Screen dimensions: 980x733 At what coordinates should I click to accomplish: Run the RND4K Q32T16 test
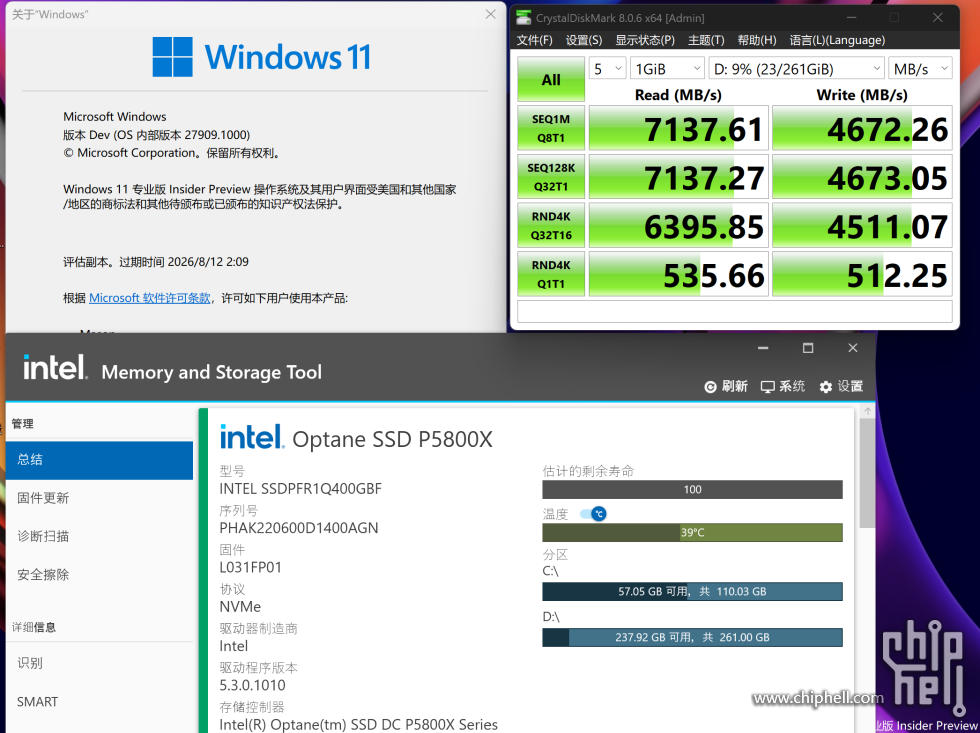tap(551, 226)
